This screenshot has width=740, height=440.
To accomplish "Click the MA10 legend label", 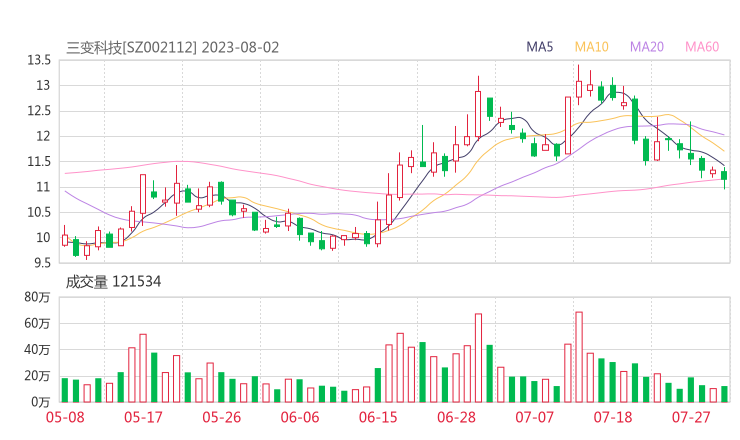I will pos(591,47).
